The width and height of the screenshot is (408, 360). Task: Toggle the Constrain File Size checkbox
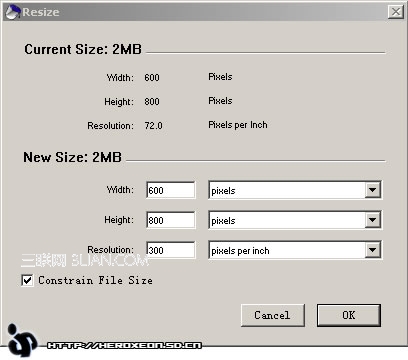pos(27,280)
